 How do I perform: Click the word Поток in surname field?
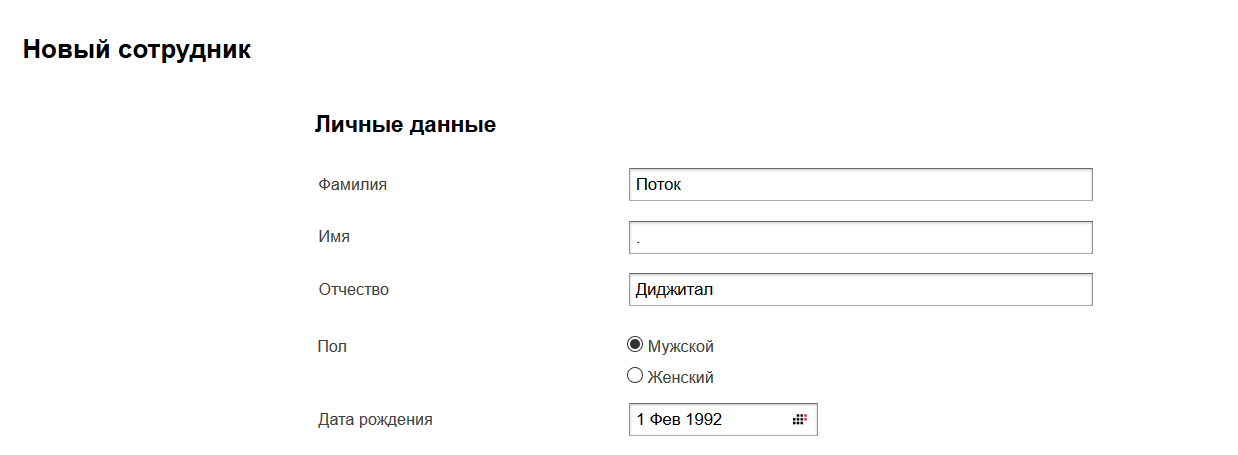pos(658,185)
